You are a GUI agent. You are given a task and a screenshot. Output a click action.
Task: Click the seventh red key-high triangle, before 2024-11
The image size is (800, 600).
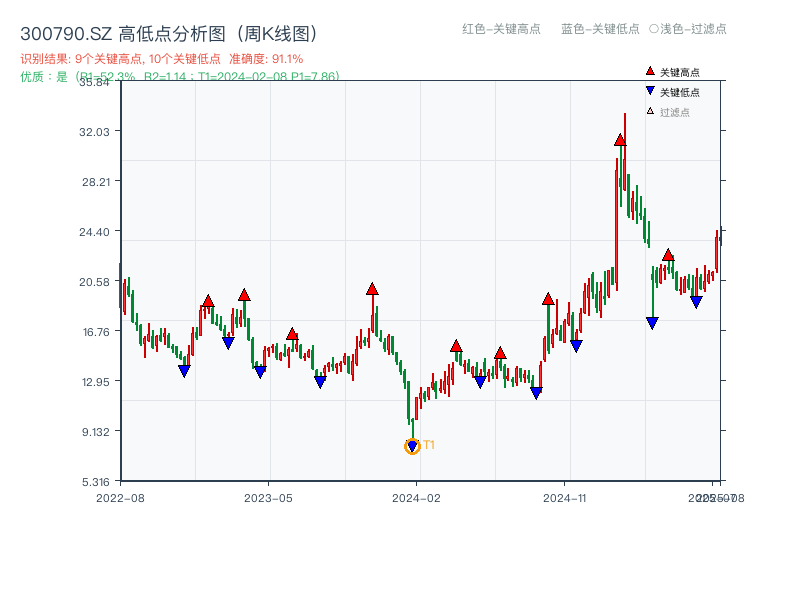coord(548,299)
